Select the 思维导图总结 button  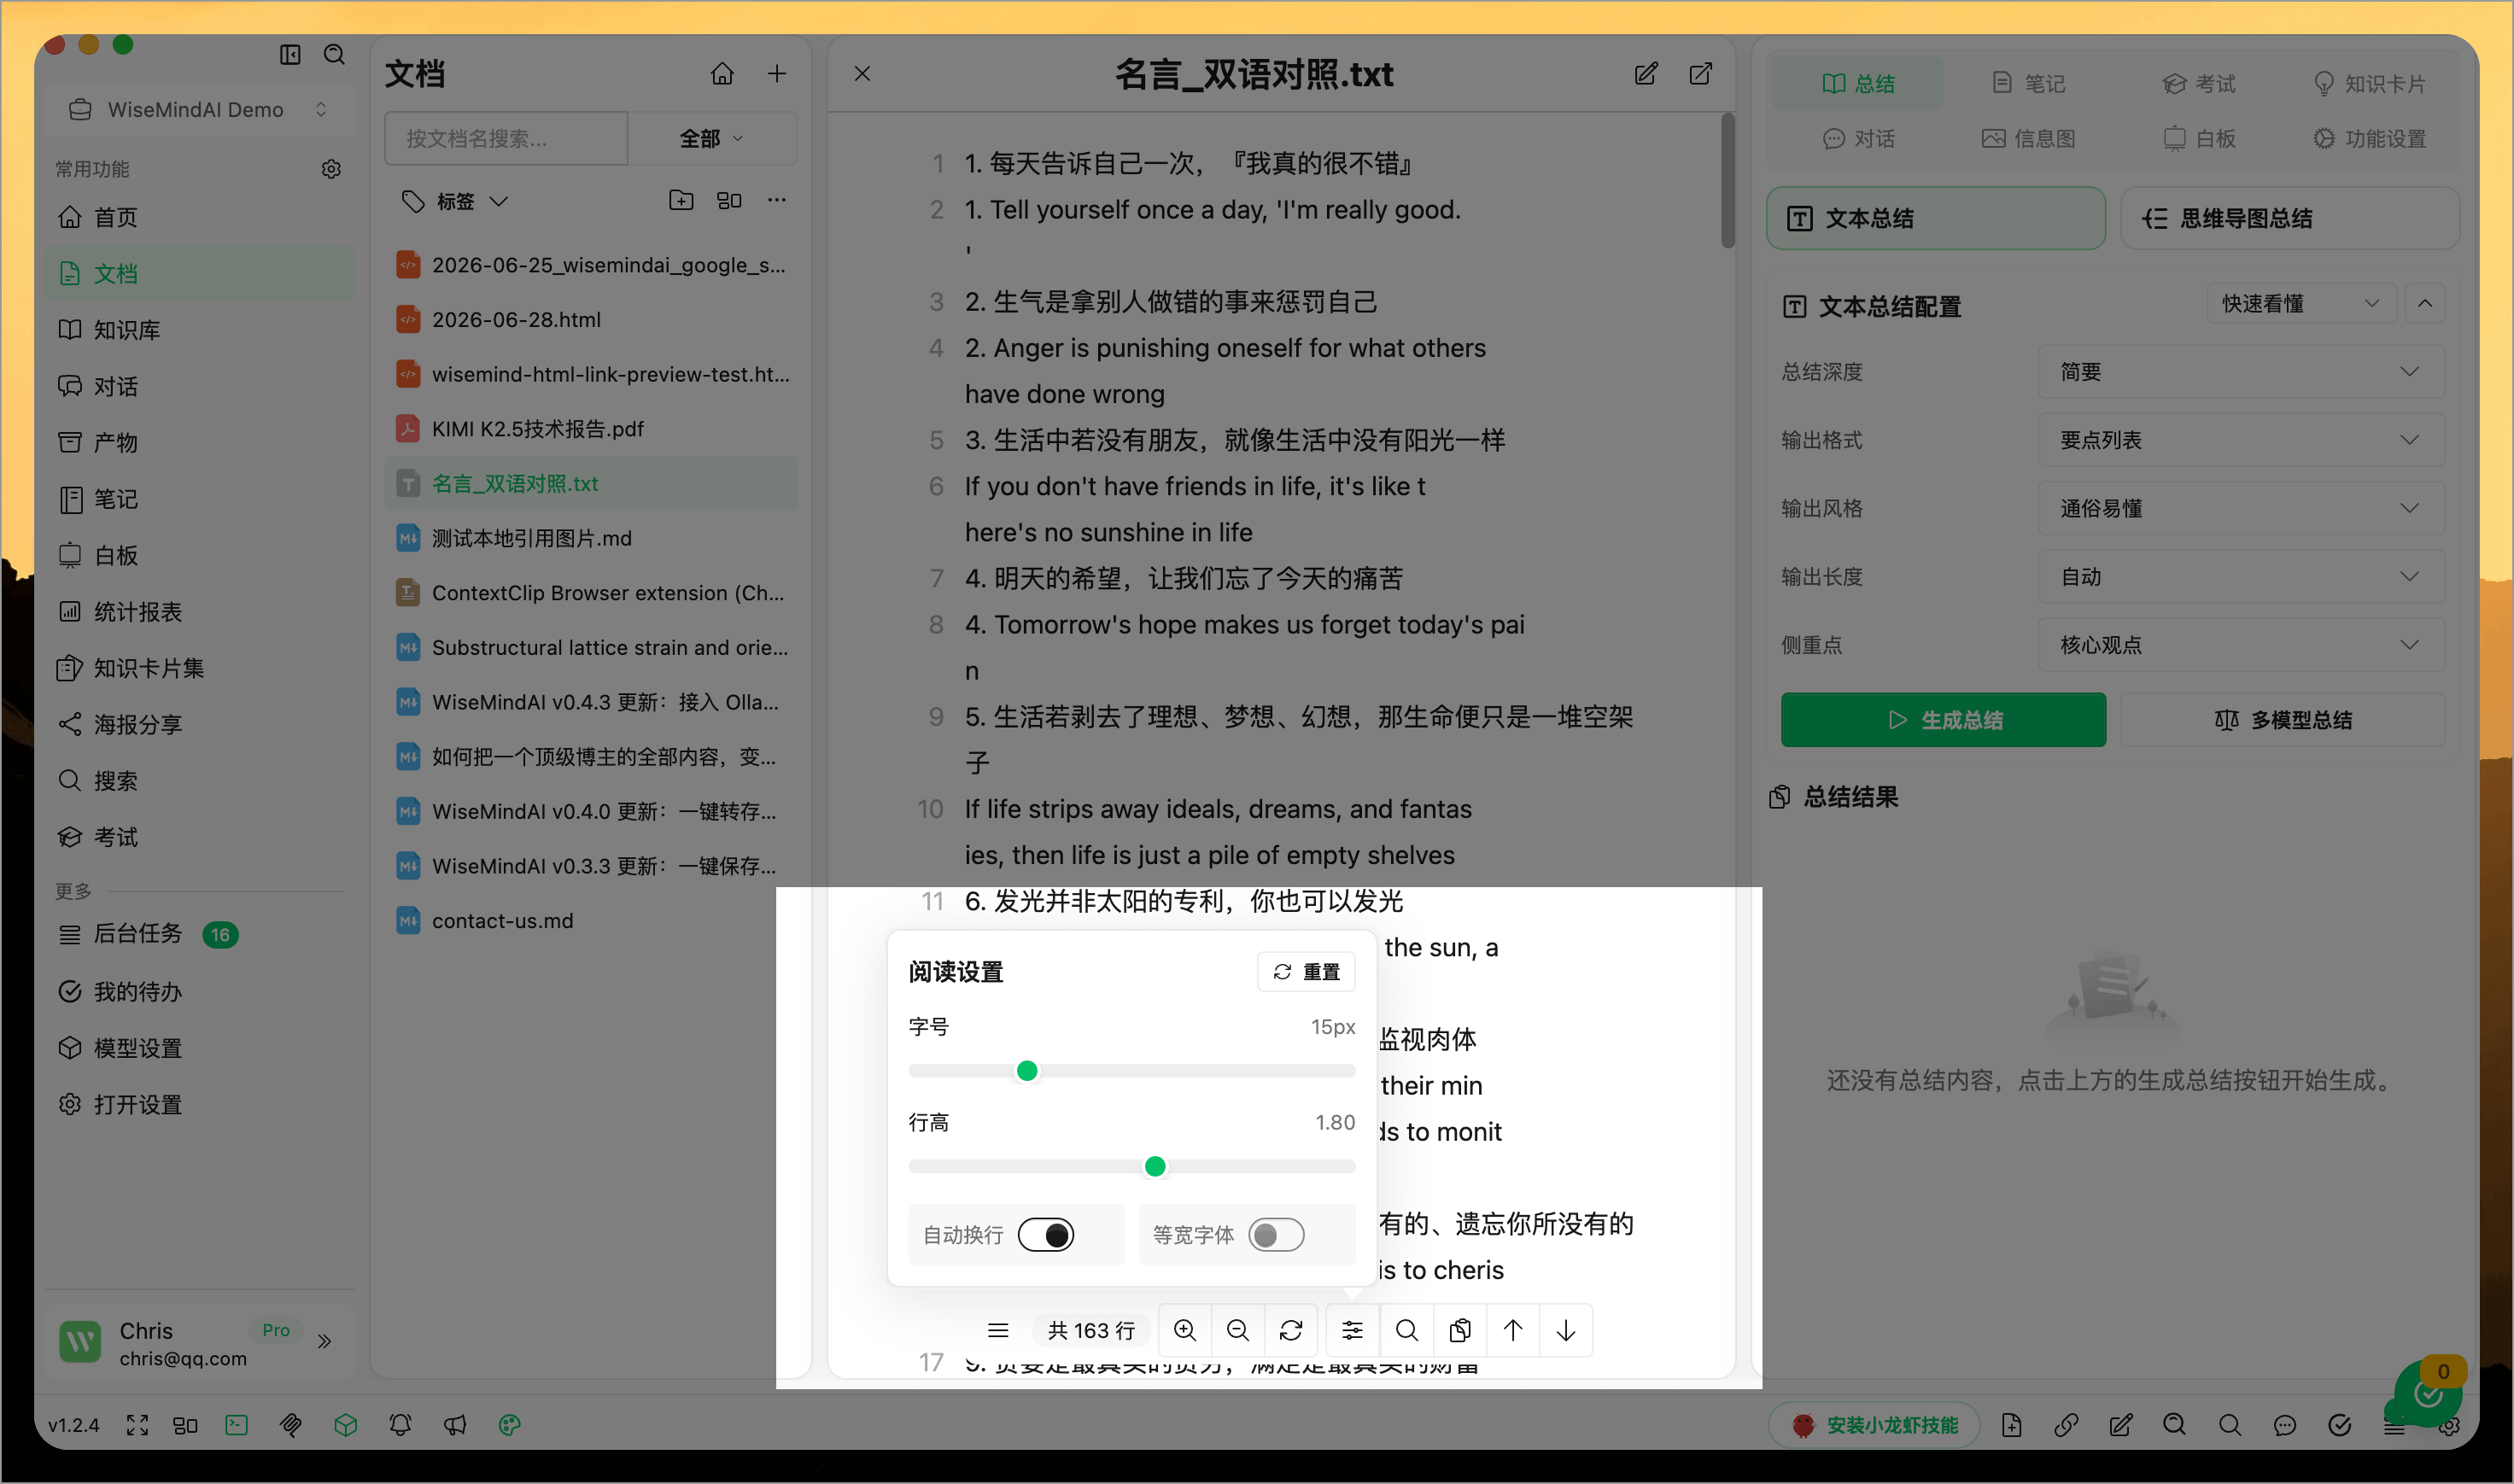(2290, 218)
